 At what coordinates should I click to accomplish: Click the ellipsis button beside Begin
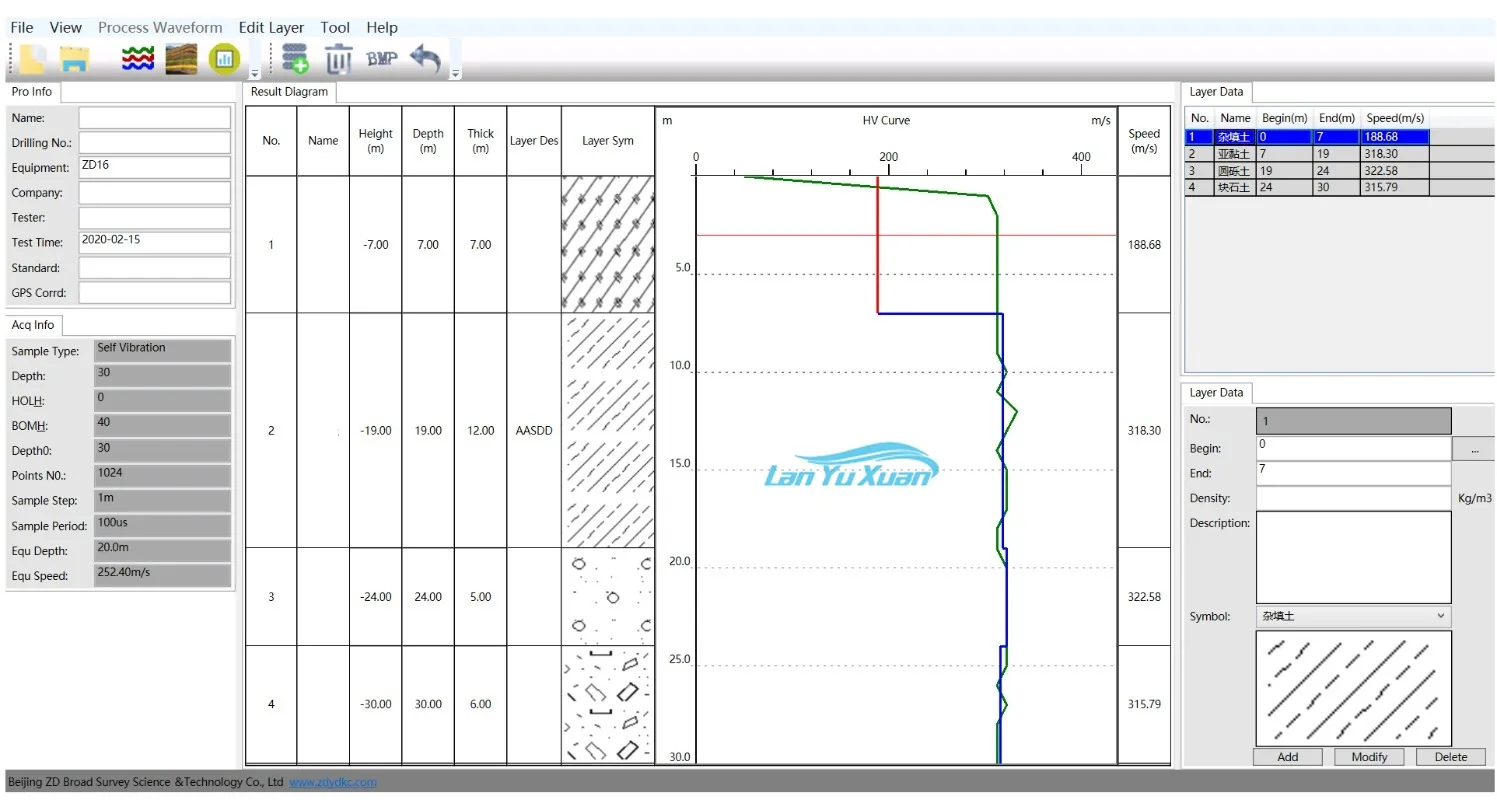[1475, 449]
